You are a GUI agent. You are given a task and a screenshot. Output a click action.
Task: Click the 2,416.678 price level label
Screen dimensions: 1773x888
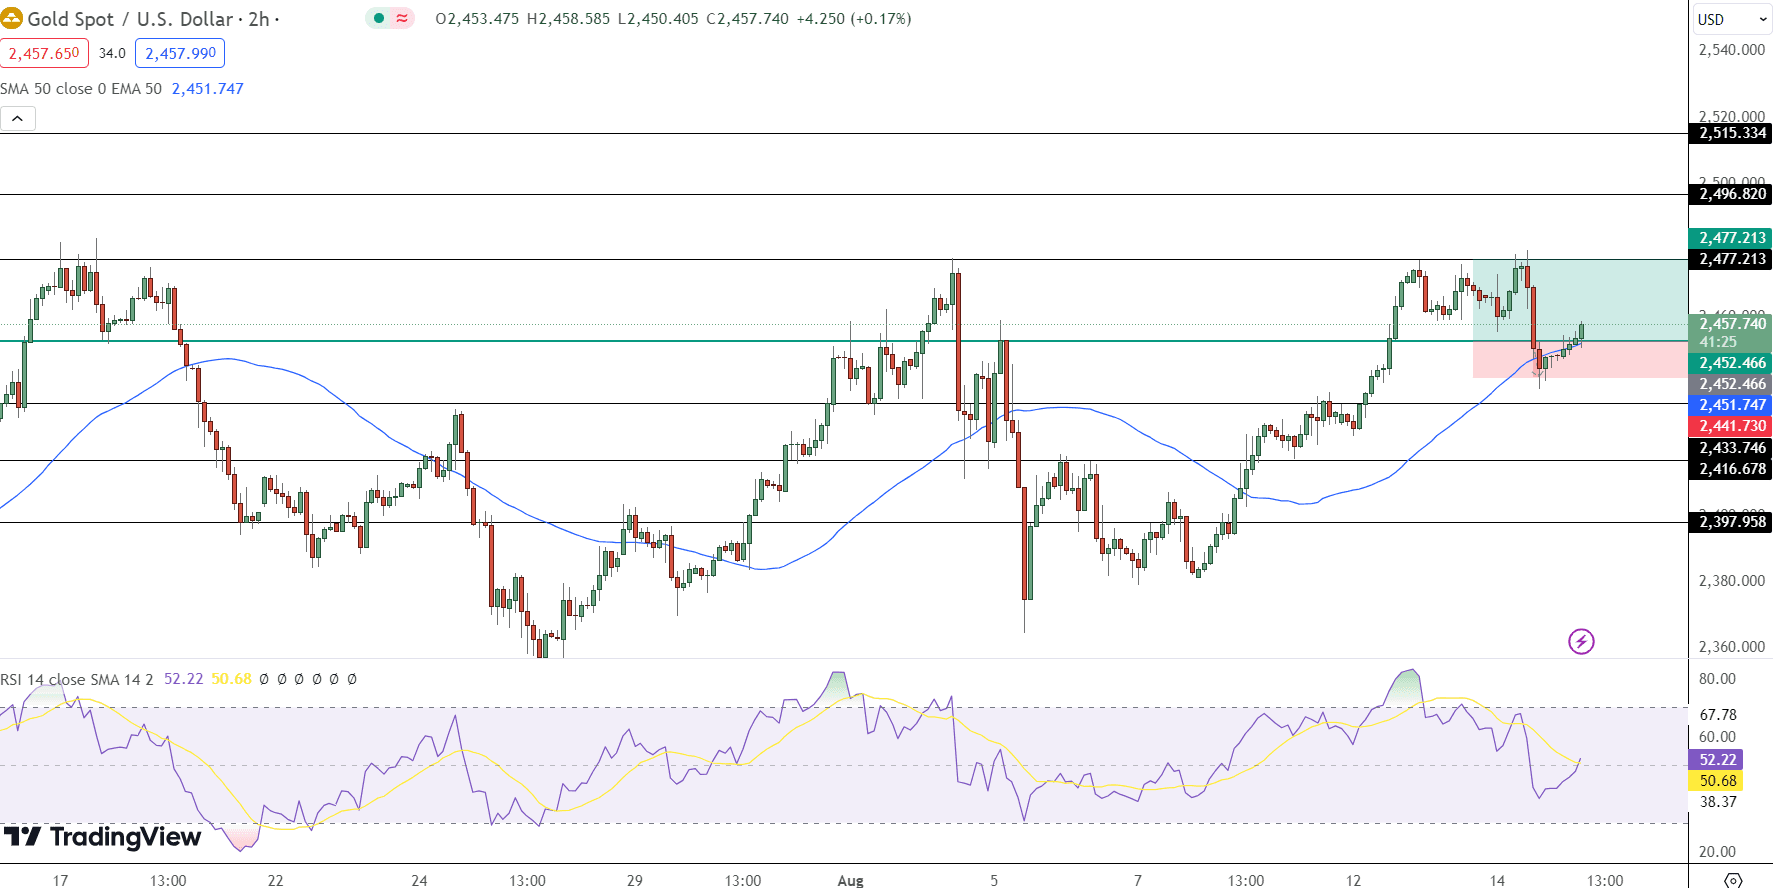click(x=1731, y=469)
